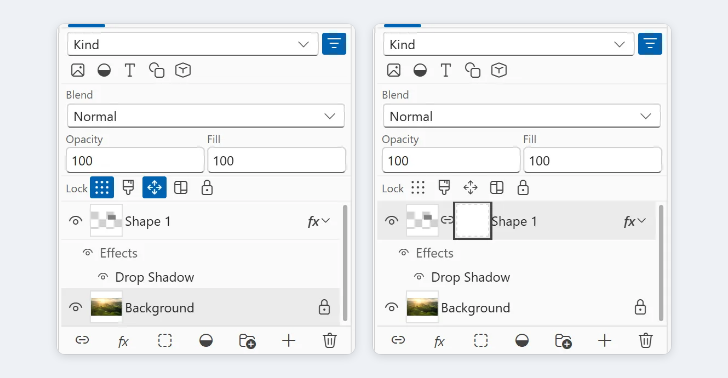
Task: Add layer style via fx, right panel
Action: 439,342
